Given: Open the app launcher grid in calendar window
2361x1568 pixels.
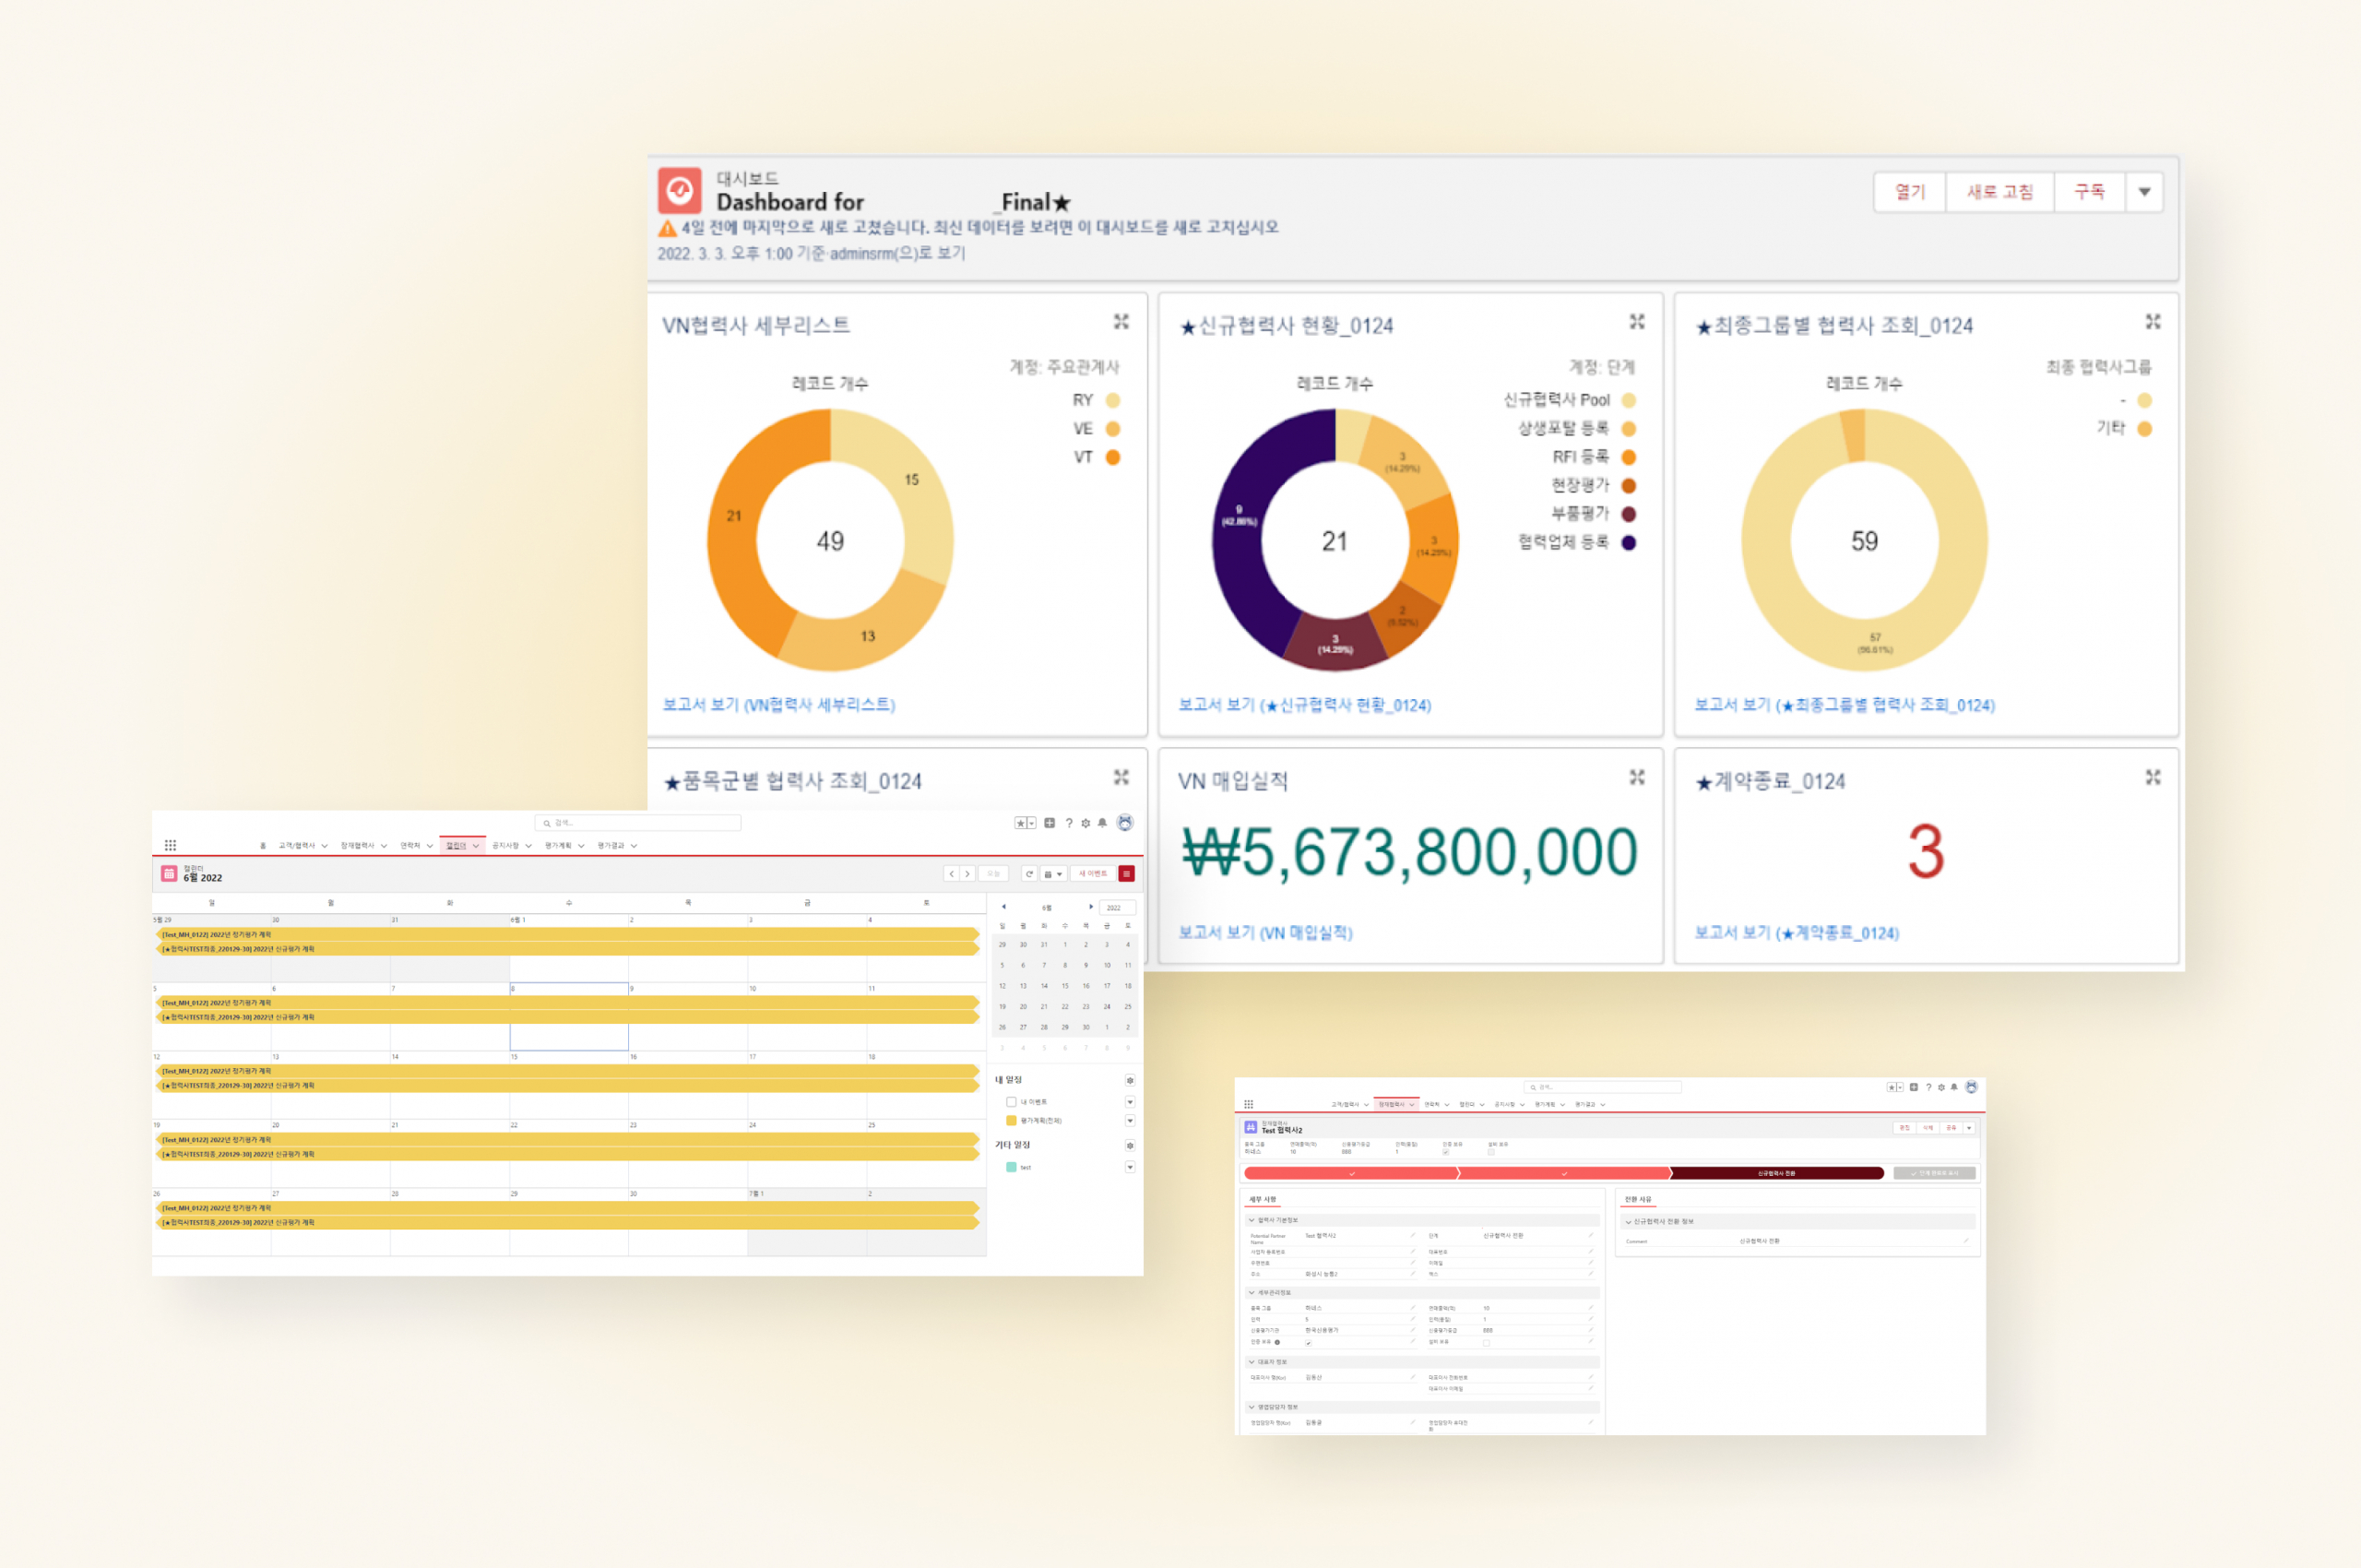Looking at the screenshot, I should [170, 845].
